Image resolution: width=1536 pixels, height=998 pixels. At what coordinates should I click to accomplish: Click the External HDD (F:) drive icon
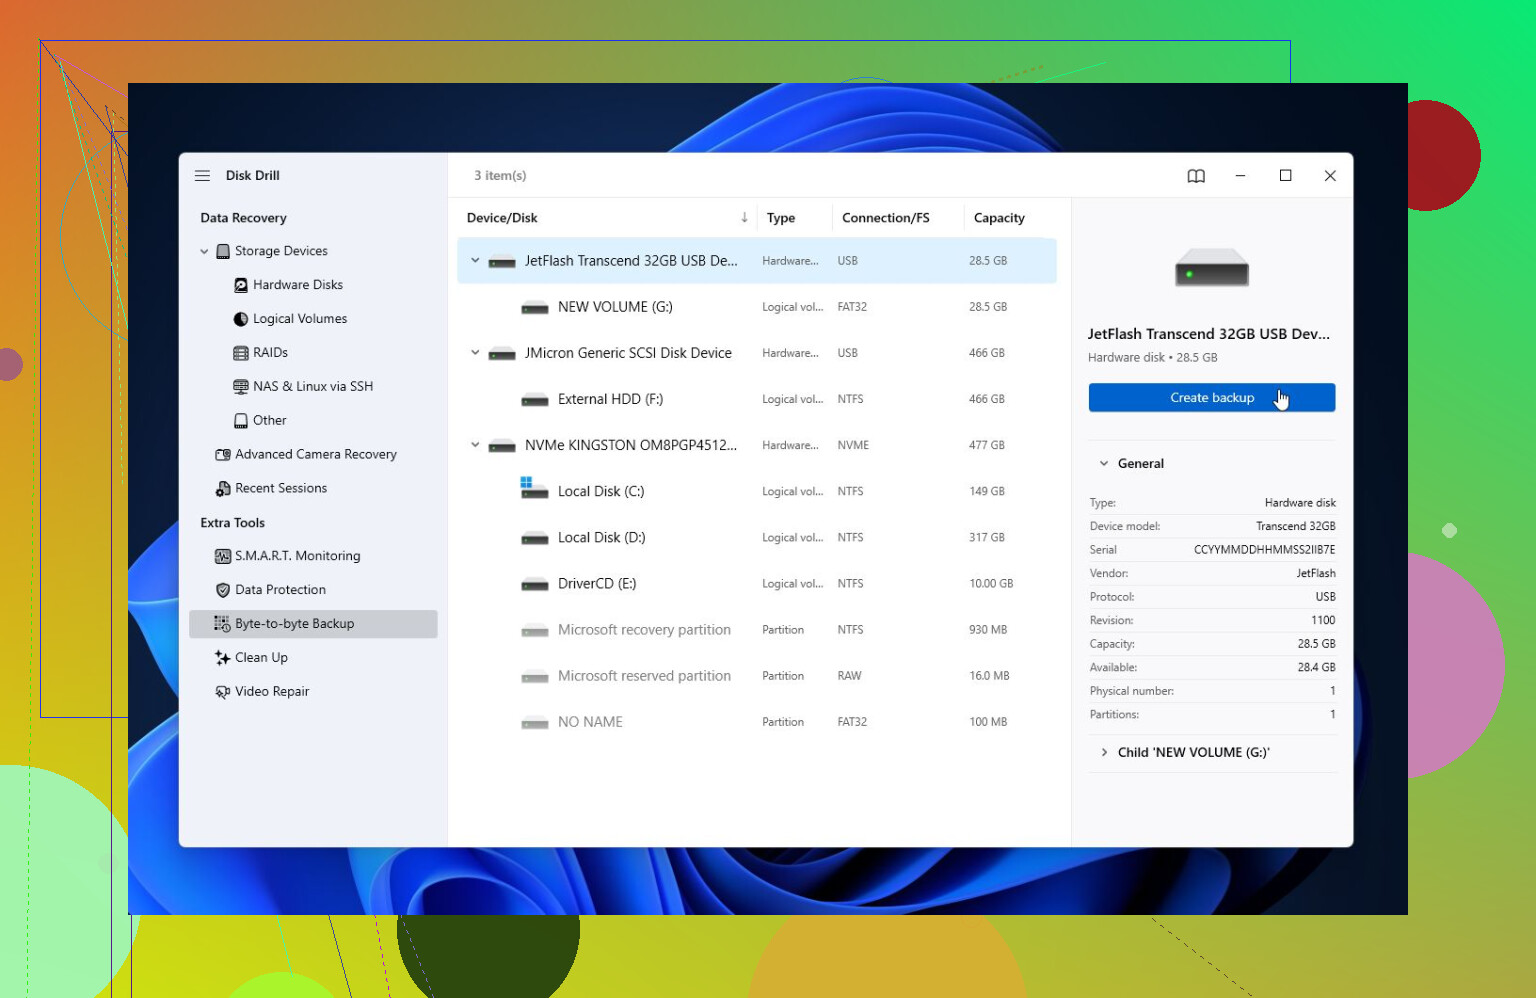click(x=535, y=400)
